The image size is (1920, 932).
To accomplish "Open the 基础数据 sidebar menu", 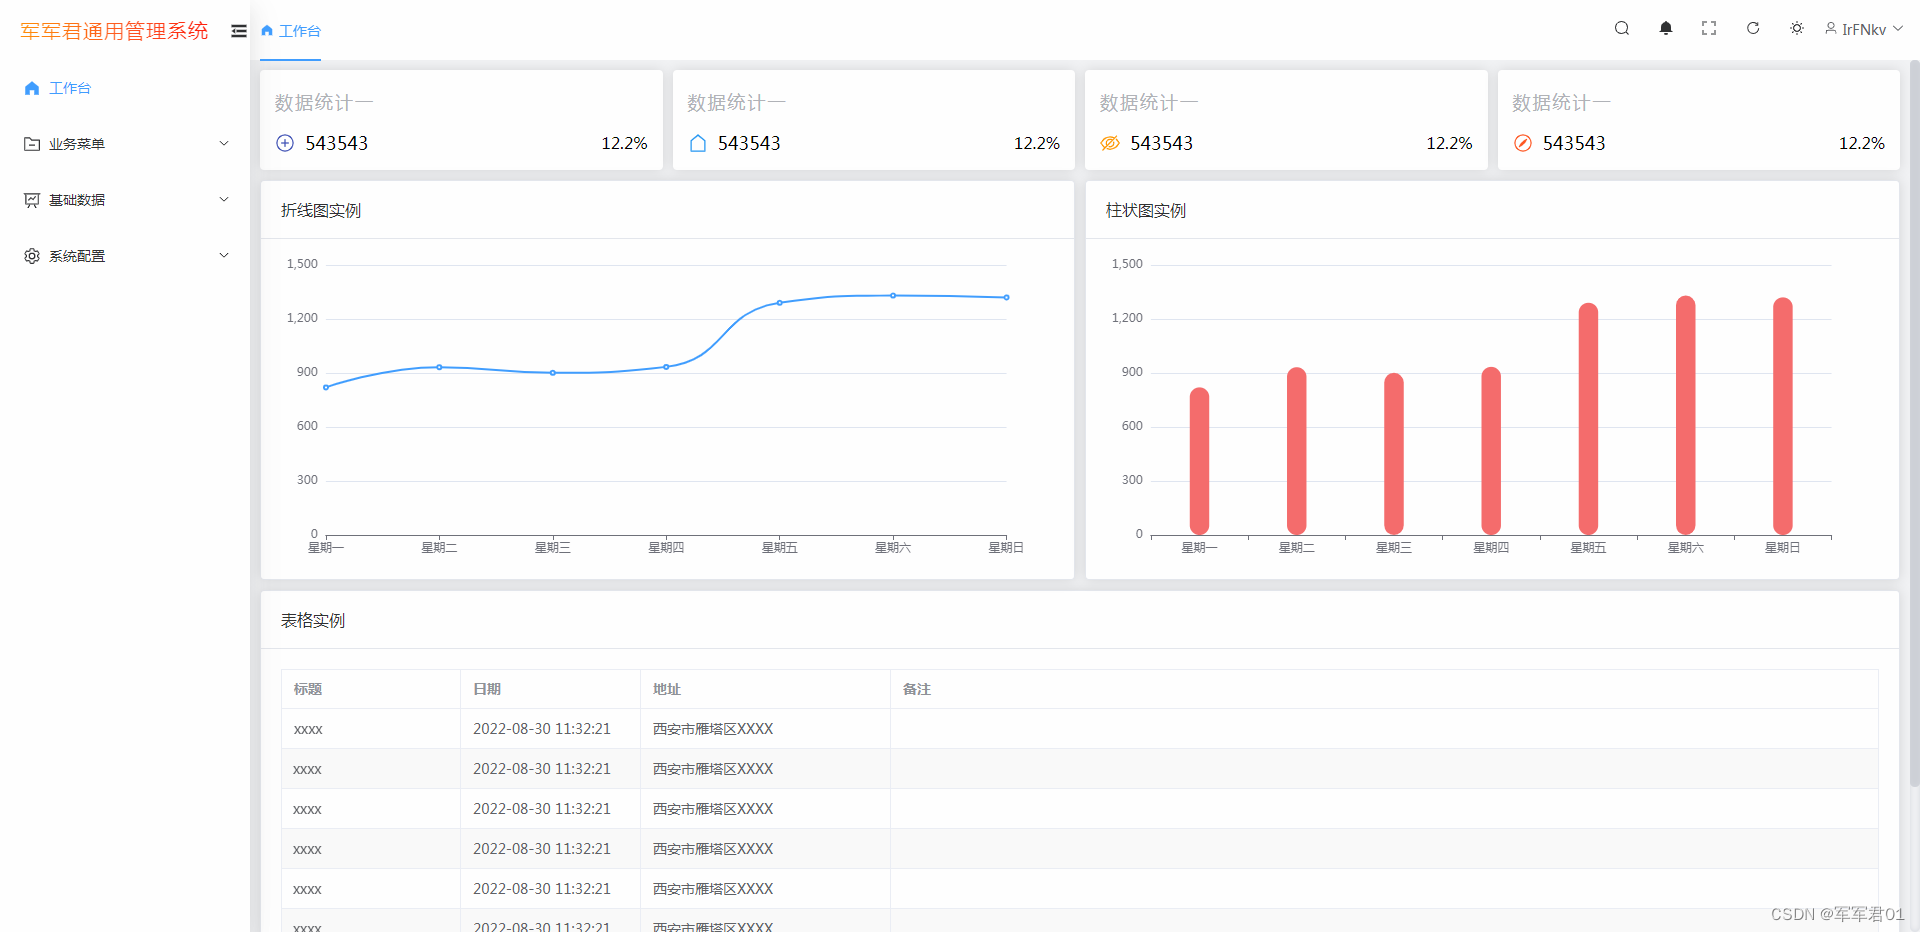I will 125,200.
